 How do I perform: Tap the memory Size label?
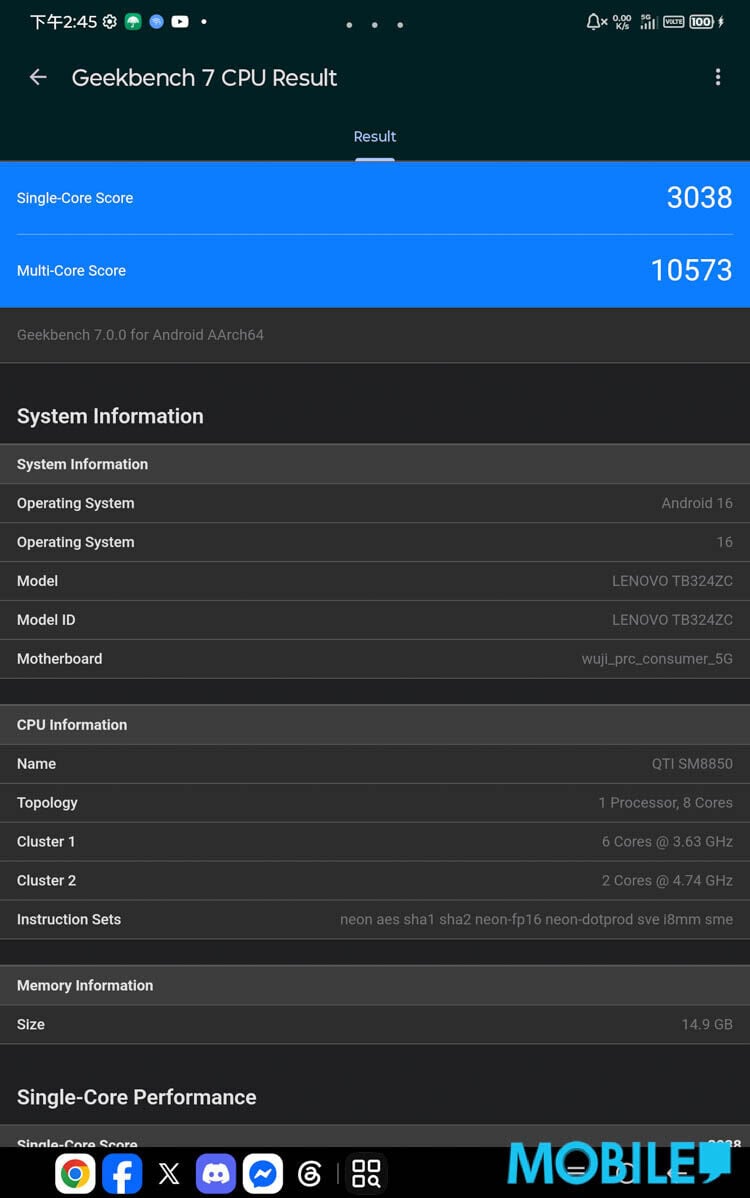tap(31, 1024)
